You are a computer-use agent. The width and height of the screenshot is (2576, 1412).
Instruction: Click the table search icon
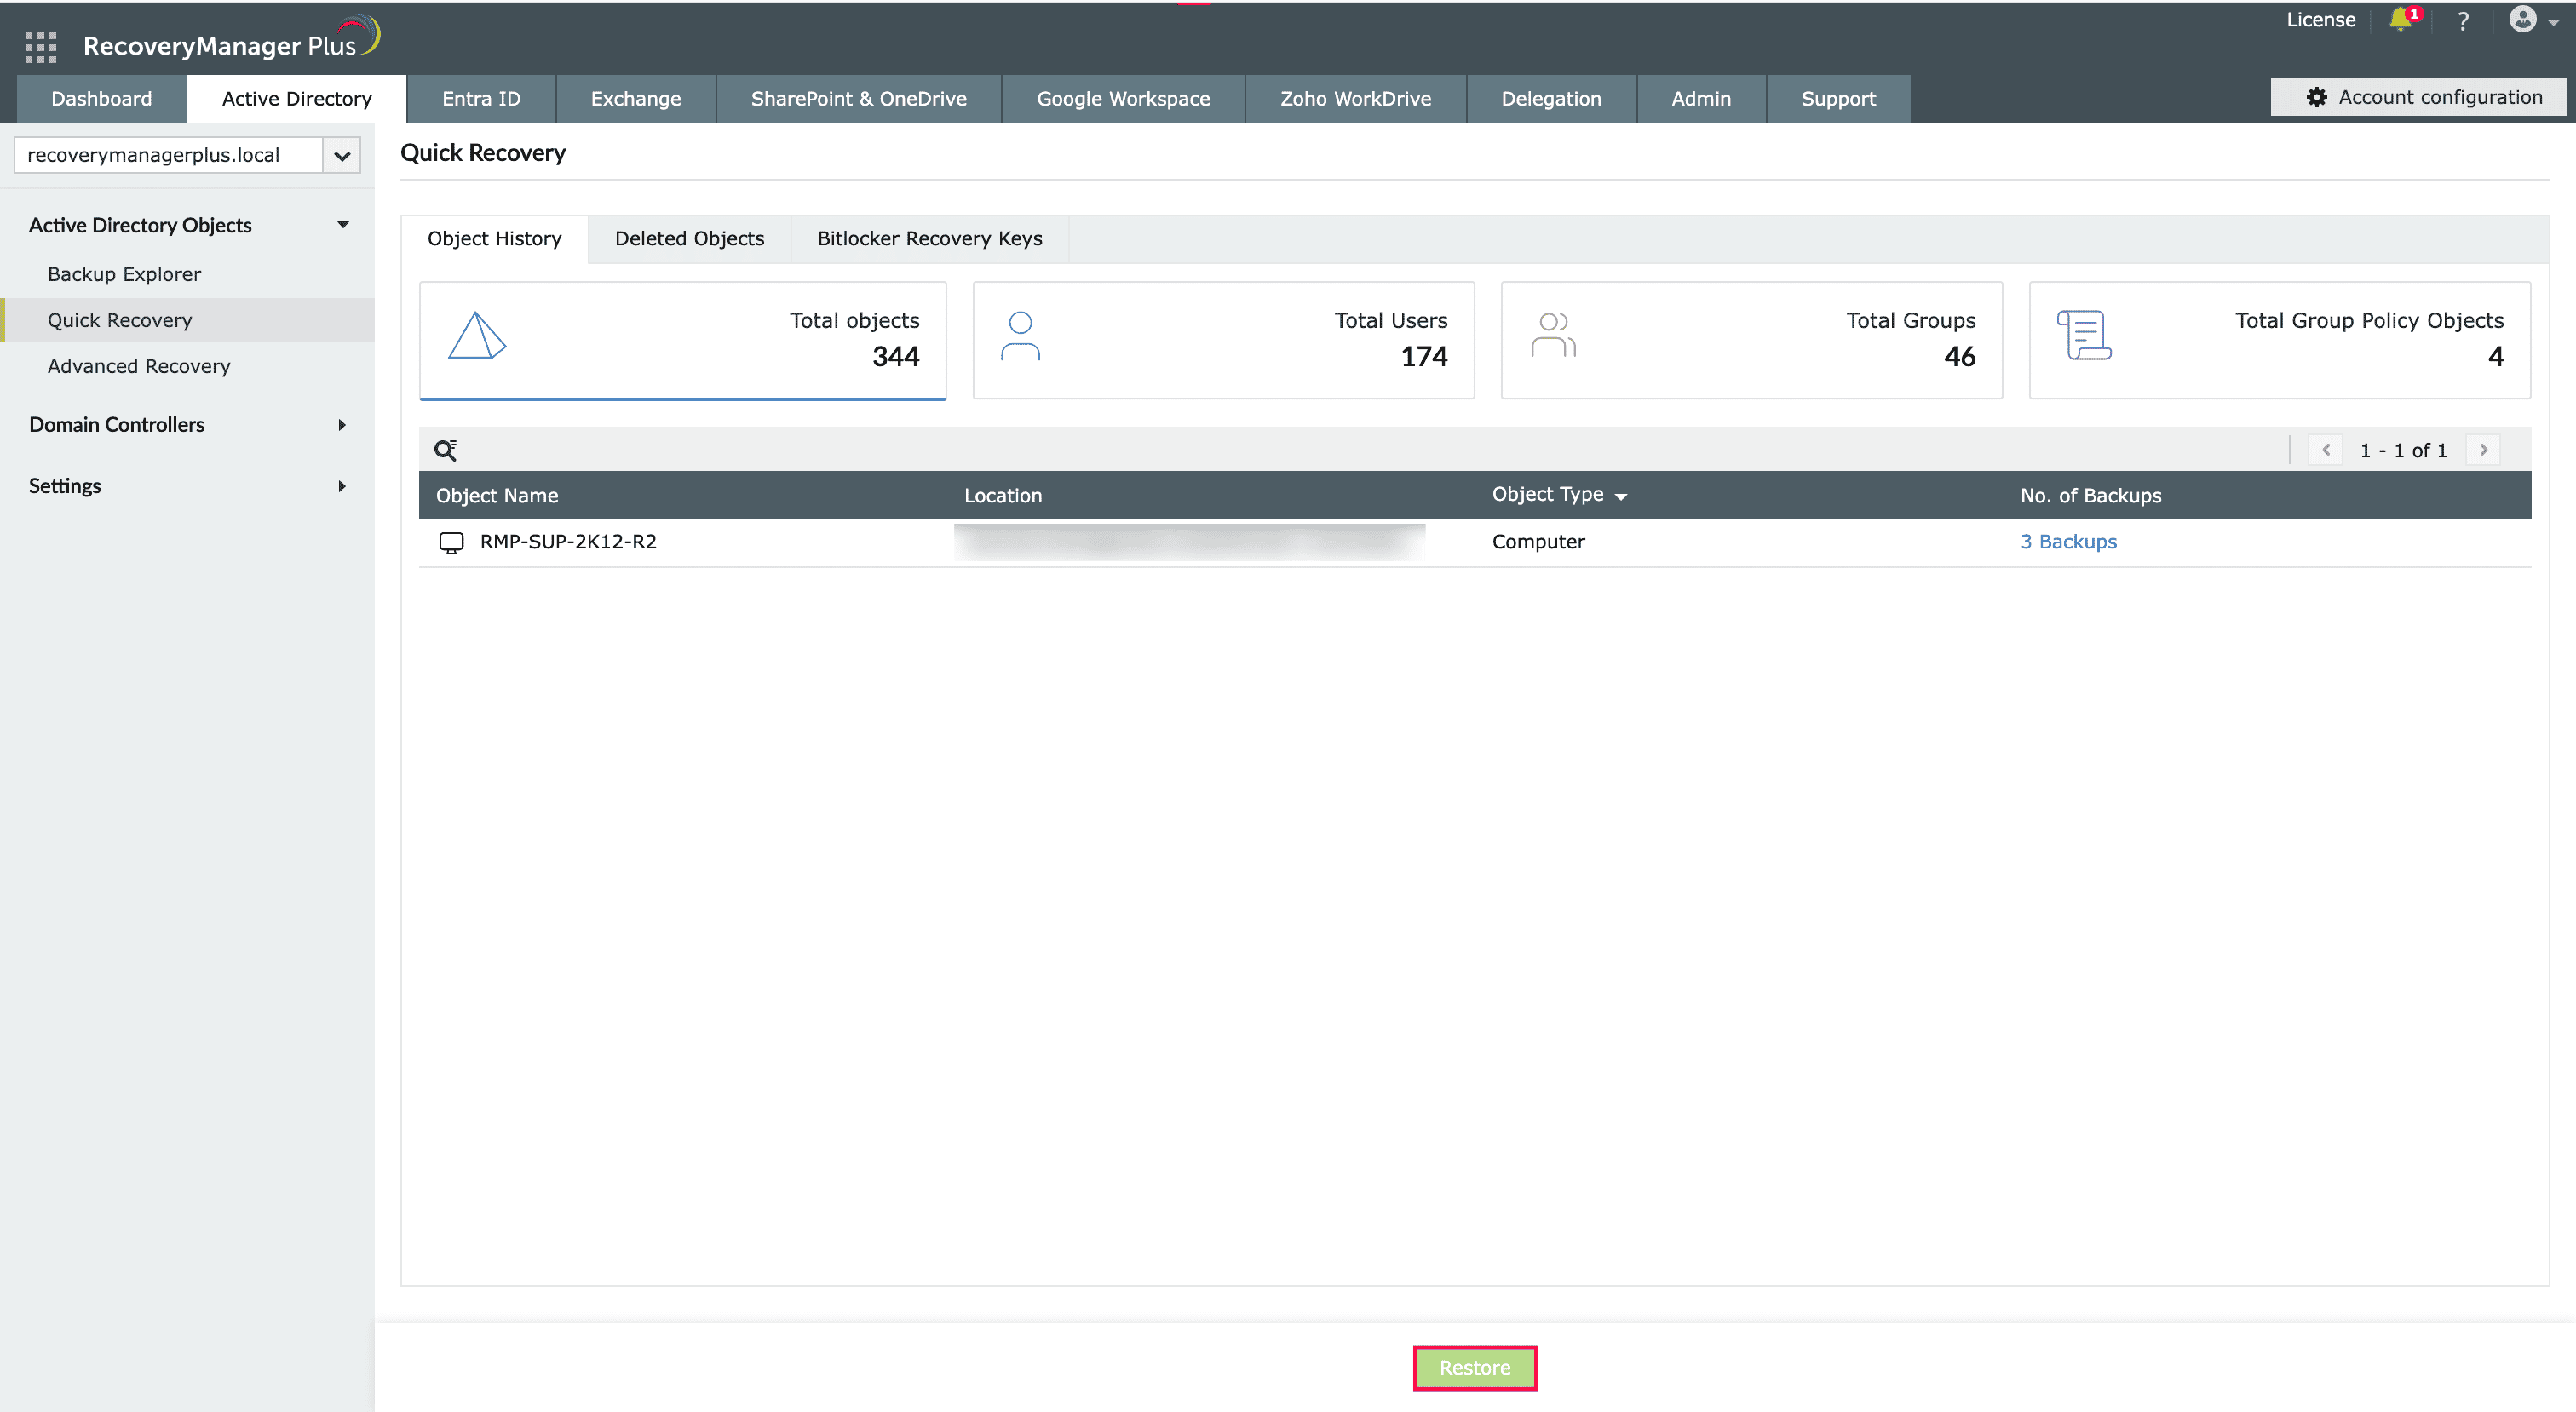tap(445, 450)
